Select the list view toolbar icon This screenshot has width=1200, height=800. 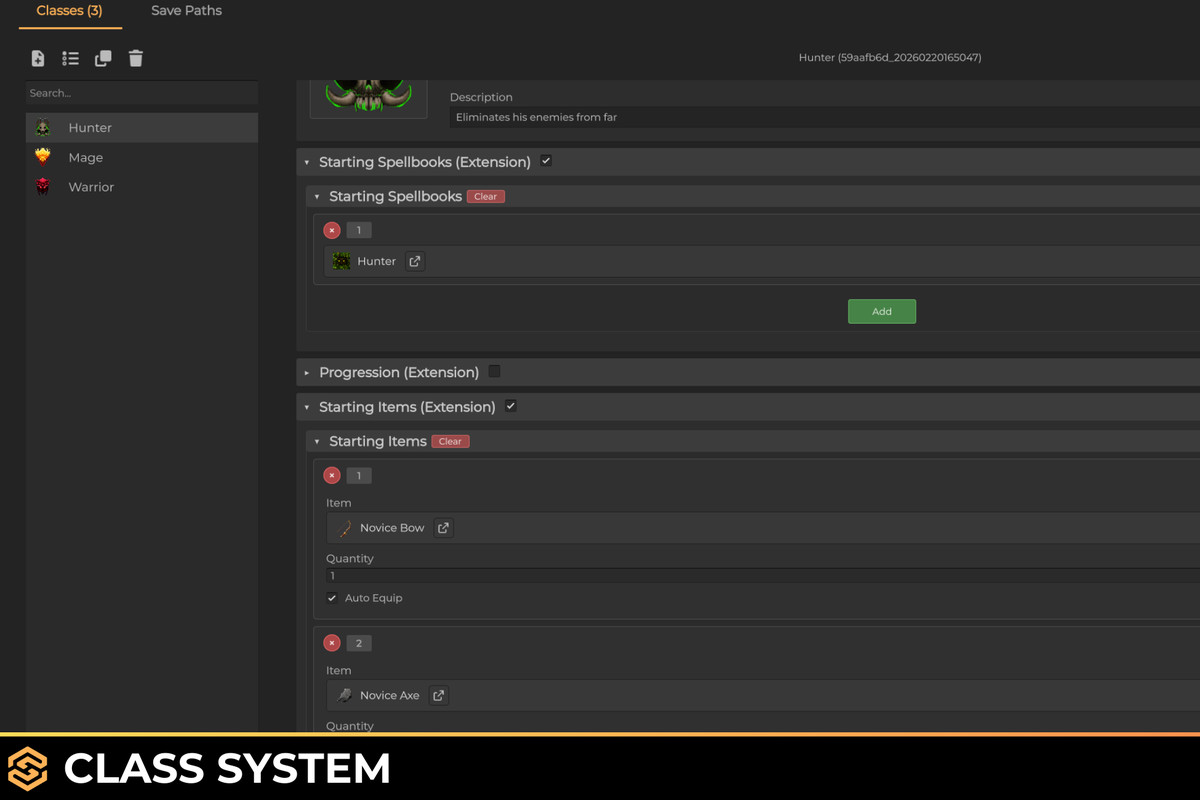point(70,58)
